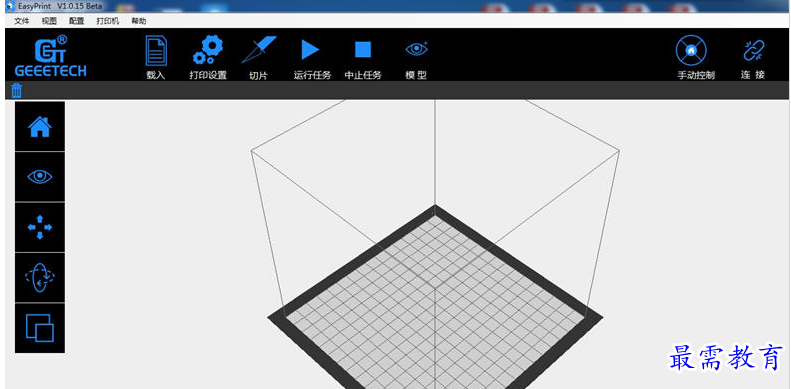Reset view with the home icon in sidebar

point(40,127)
